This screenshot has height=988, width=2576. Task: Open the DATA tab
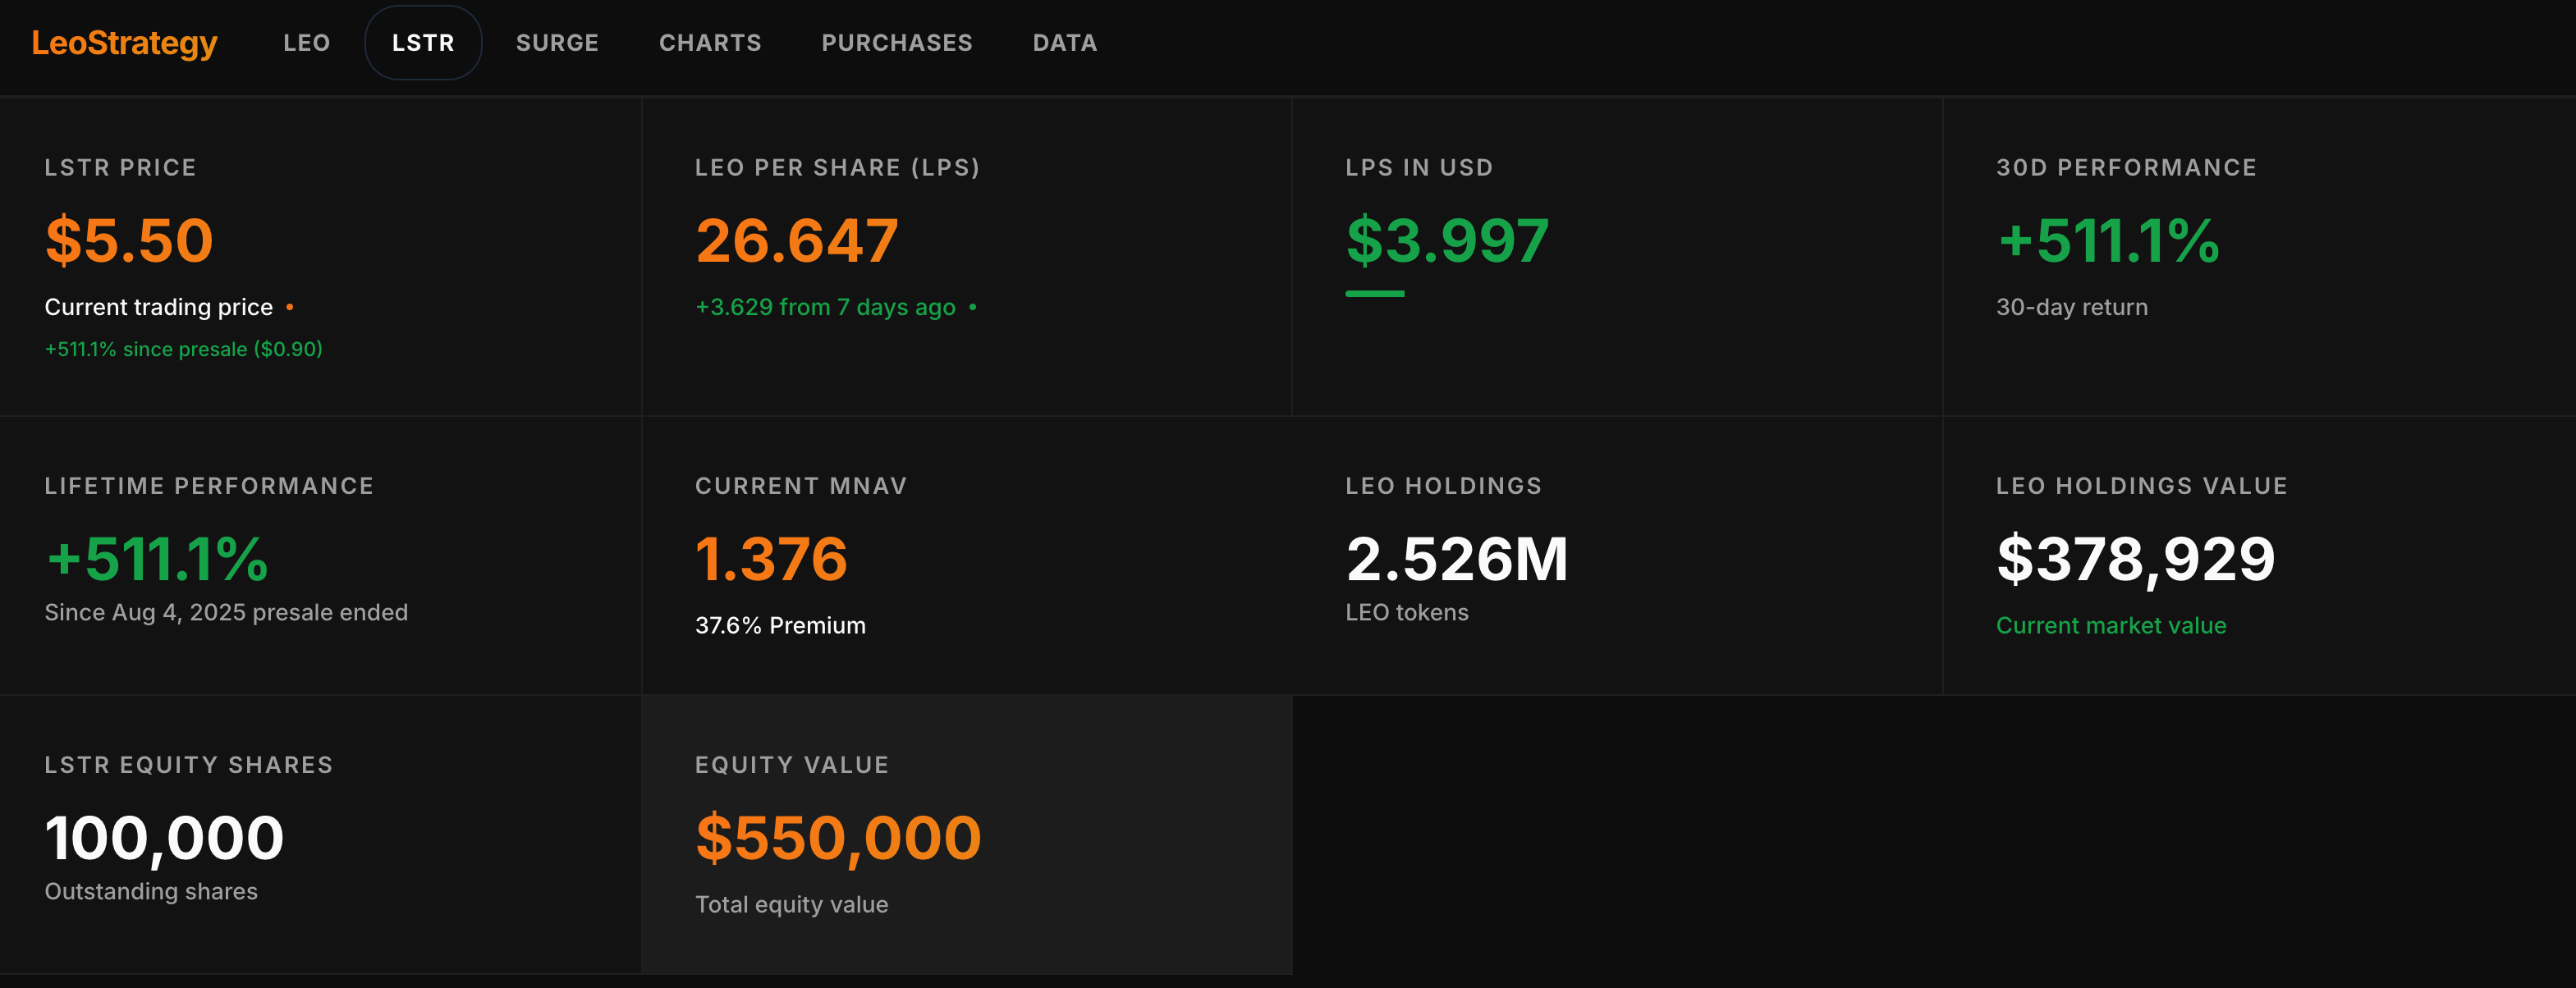(1065, 43)
